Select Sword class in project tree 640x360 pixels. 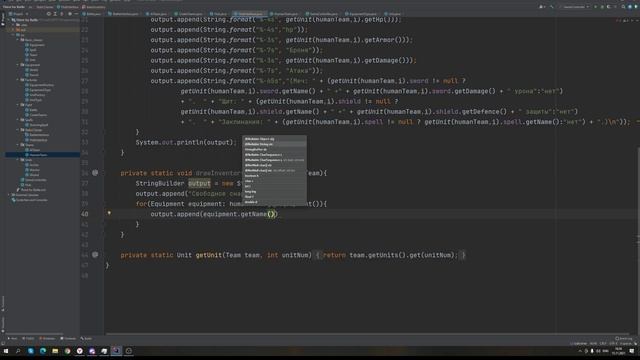click(31, 75)
